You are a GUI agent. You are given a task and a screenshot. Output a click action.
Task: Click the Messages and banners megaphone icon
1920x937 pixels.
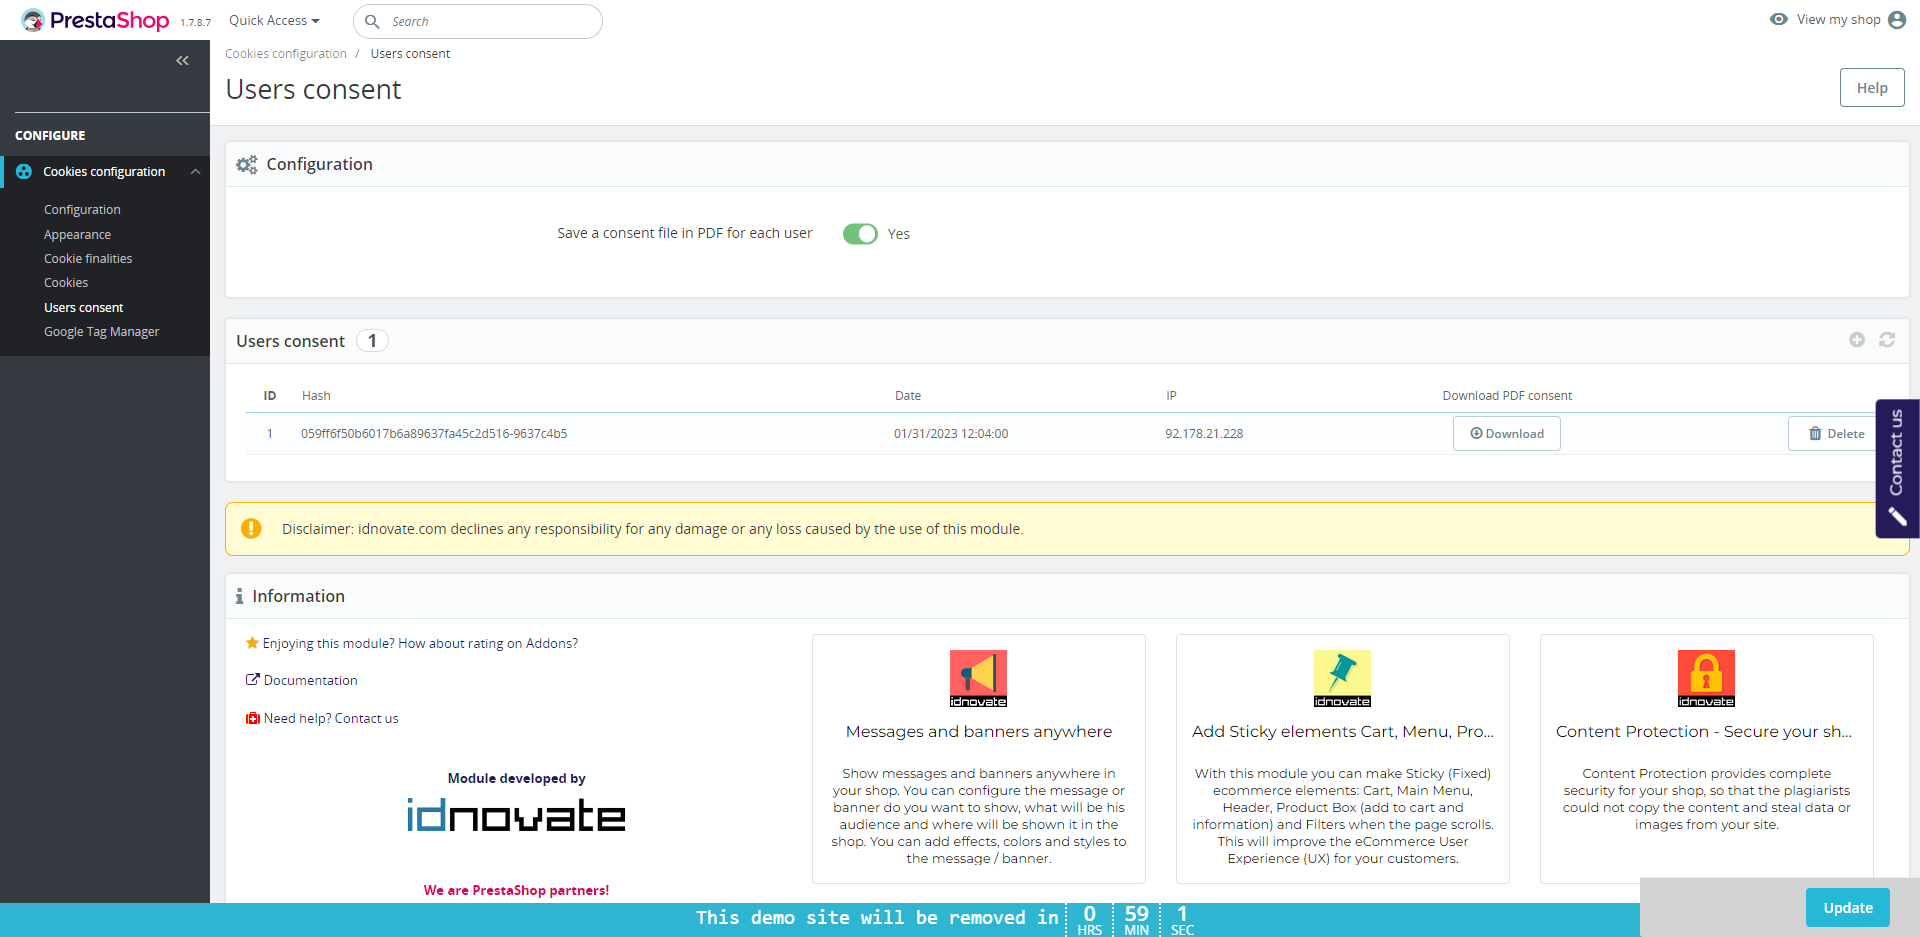tap(978, 678)
